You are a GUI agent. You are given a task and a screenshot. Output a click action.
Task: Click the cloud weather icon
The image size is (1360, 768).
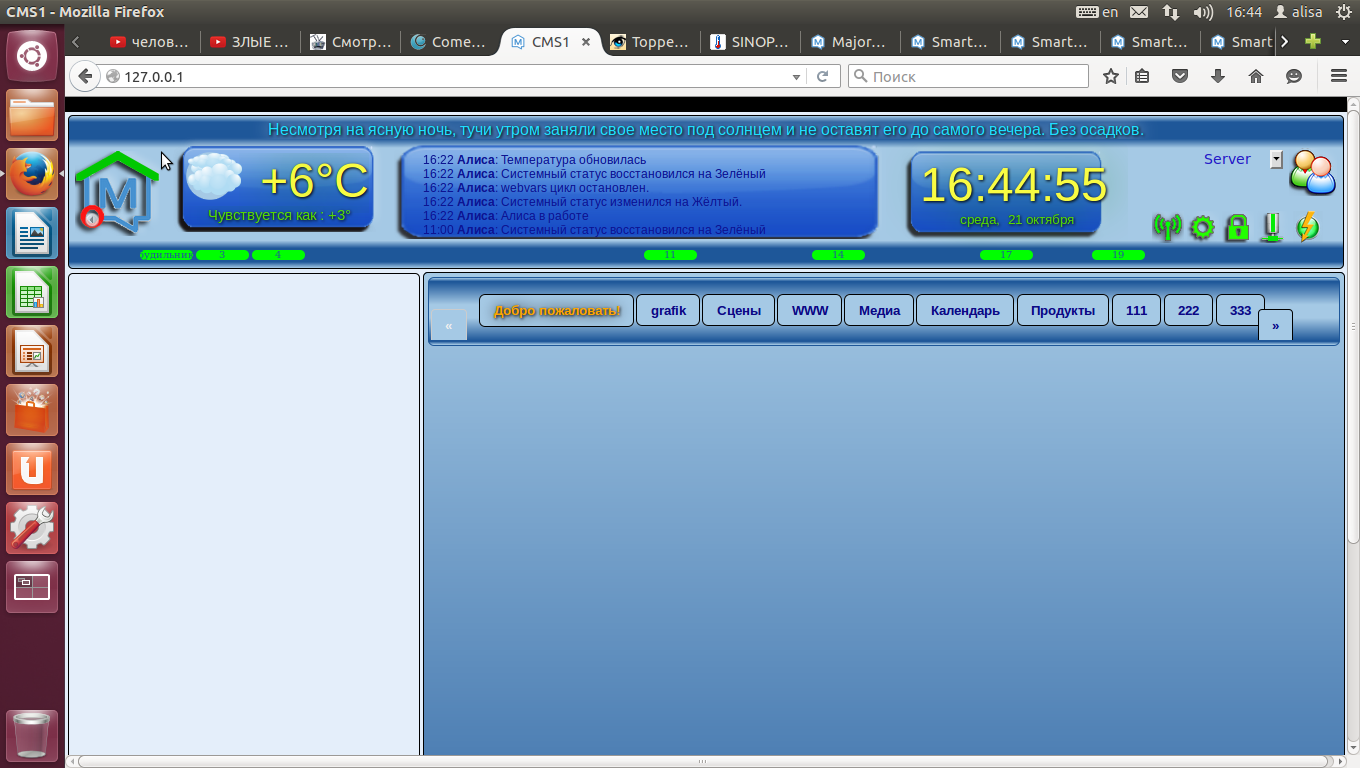(214, 175)
